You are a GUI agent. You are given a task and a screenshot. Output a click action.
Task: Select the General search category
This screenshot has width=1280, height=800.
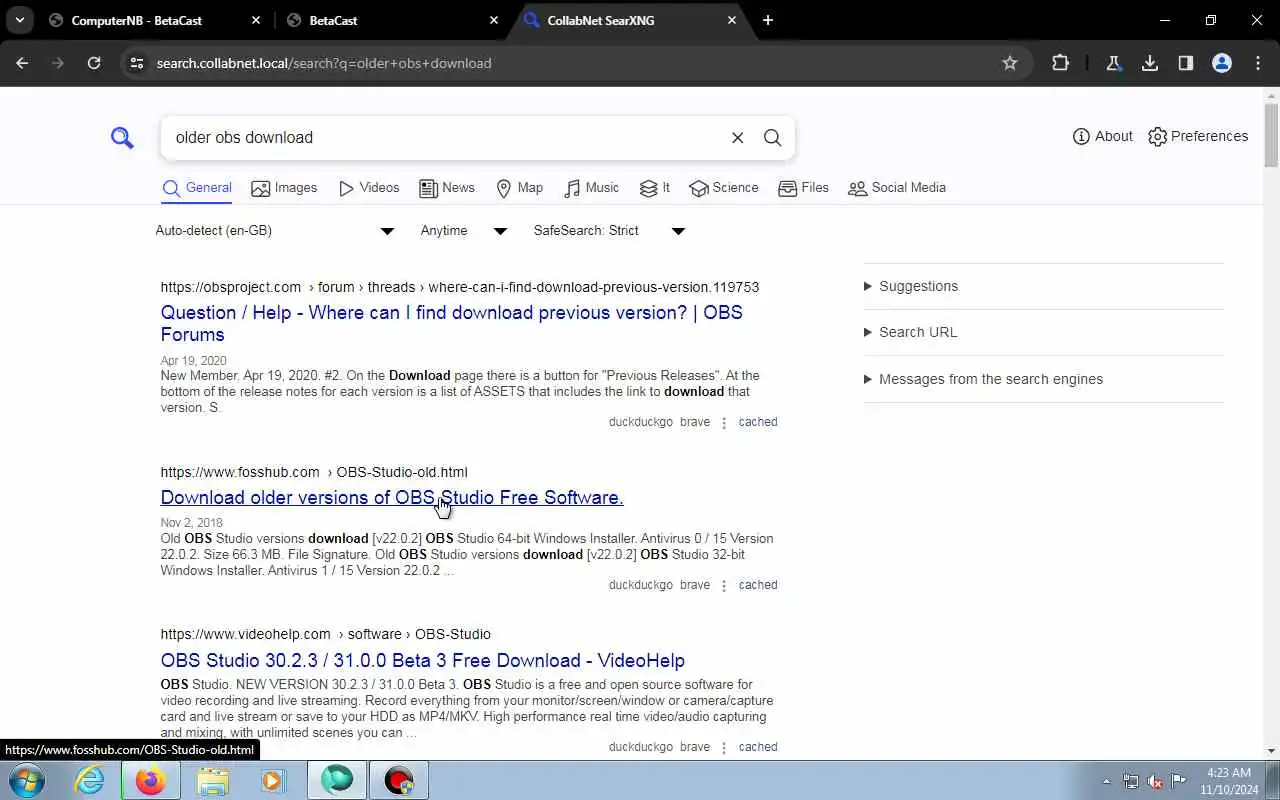click(197, 188)
